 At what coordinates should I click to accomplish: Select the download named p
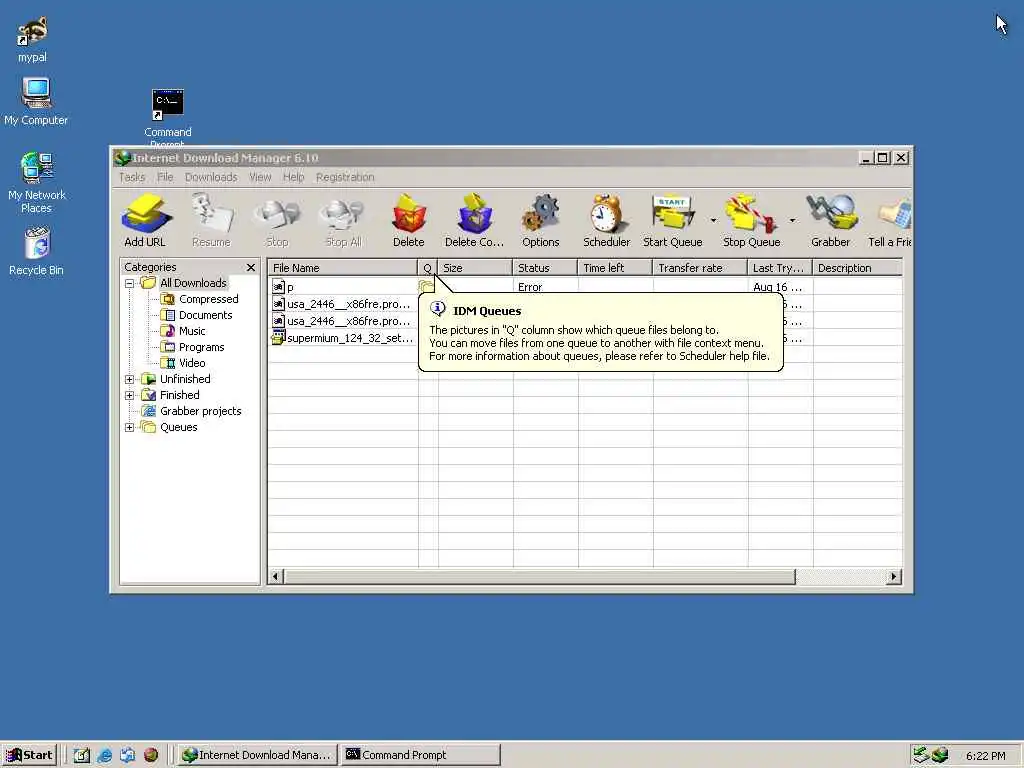coord(291,287)
